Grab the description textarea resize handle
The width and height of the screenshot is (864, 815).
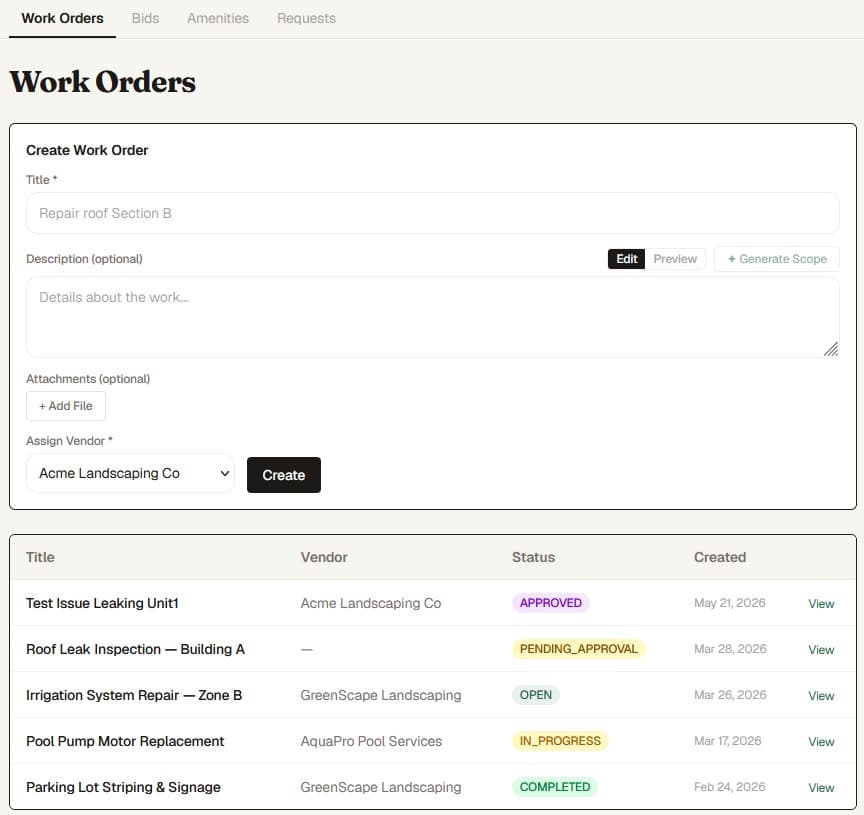point(831,349)
